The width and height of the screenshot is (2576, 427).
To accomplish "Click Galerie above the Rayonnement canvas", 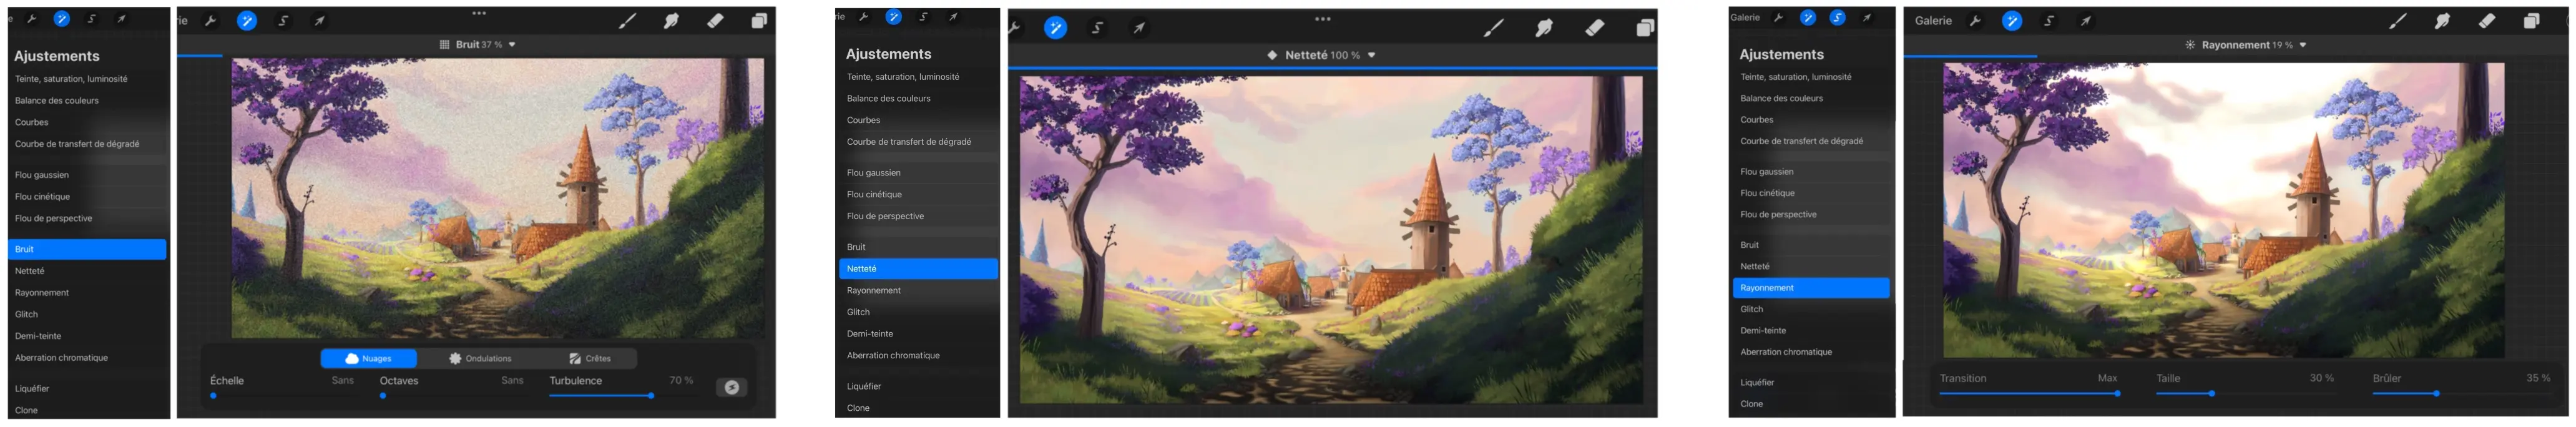I will tap(1932, 21).
